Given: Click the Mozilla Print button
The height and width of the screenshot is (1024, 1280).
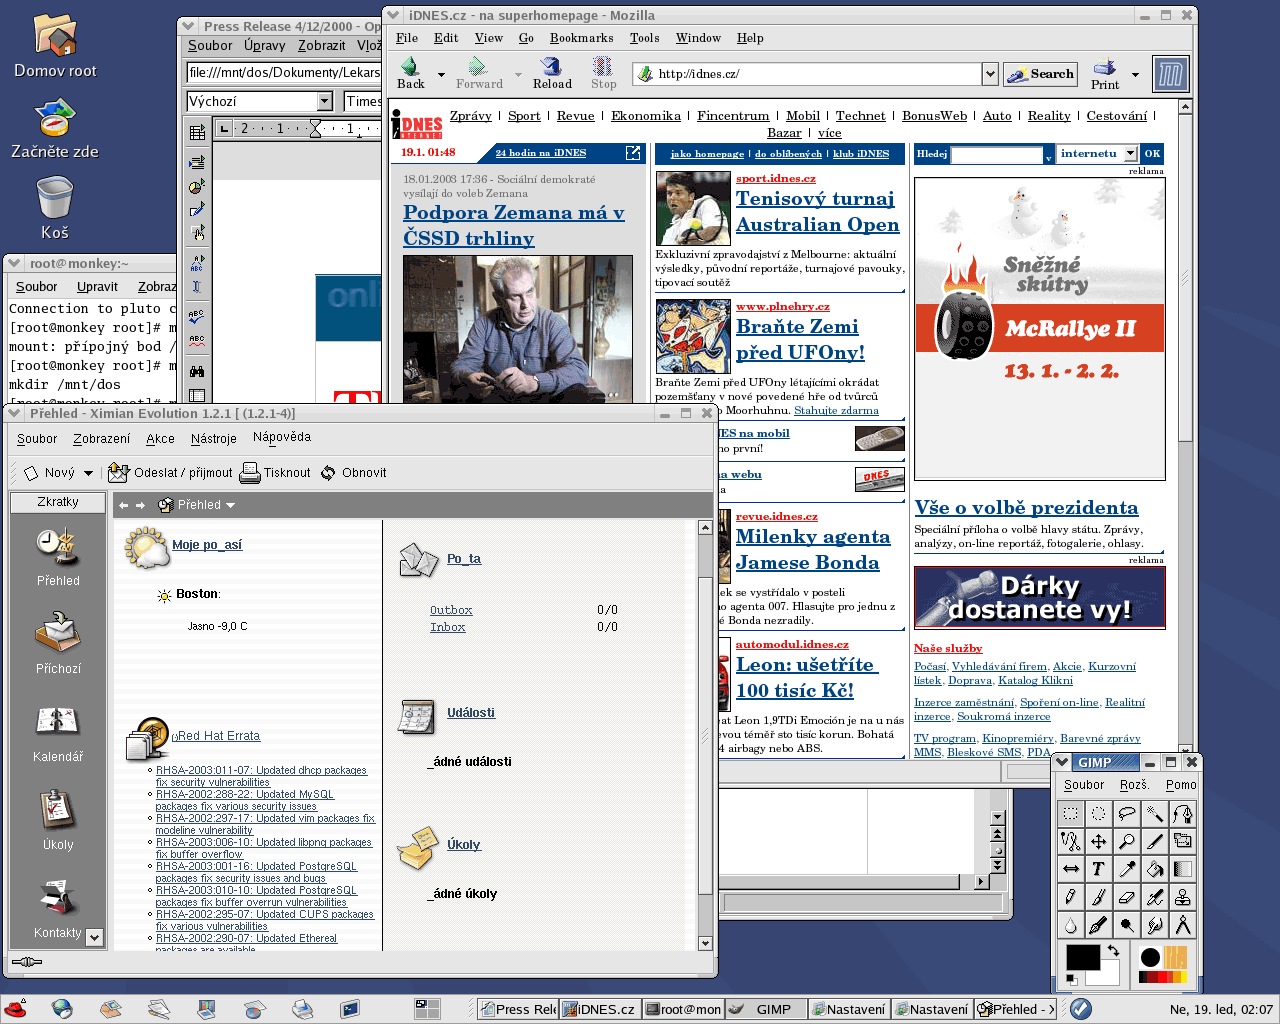Looking at the screenshot, I should pyautogui.click(x=1105, y=73).
